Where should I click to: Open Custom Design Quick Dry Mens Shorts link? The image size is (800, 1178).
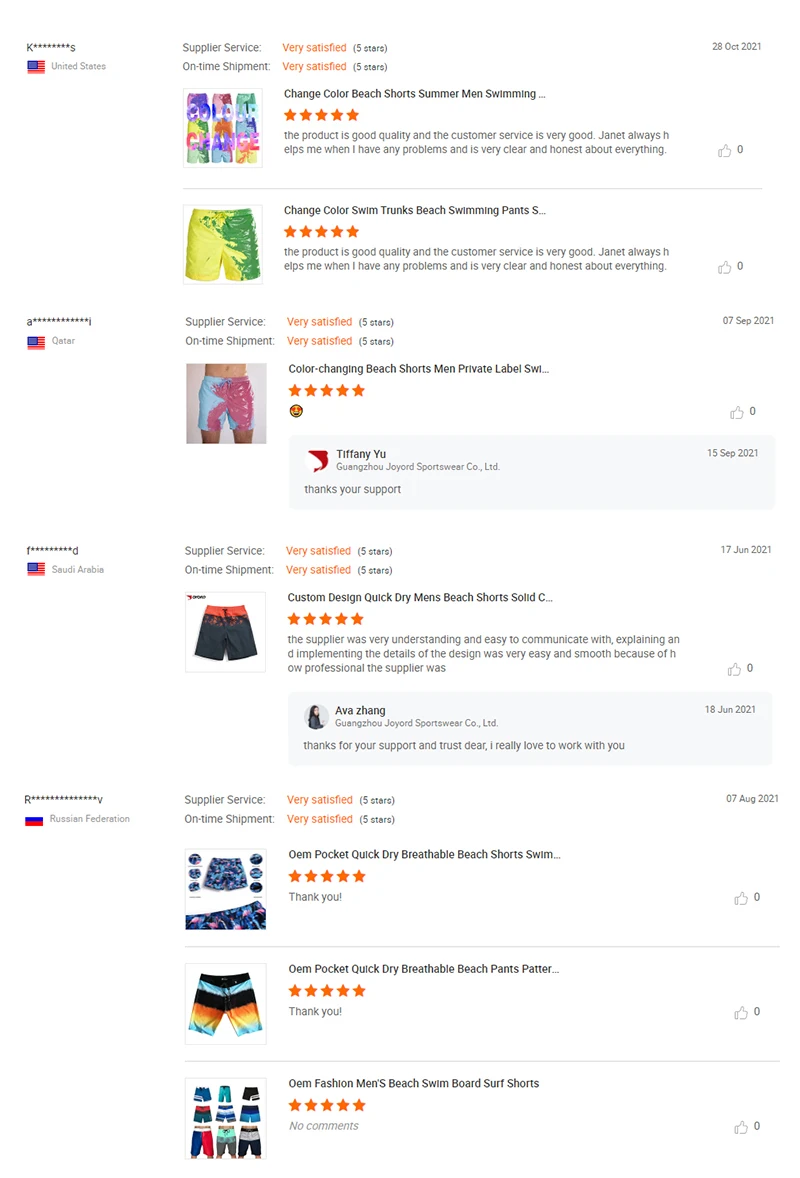coord(420,597)
